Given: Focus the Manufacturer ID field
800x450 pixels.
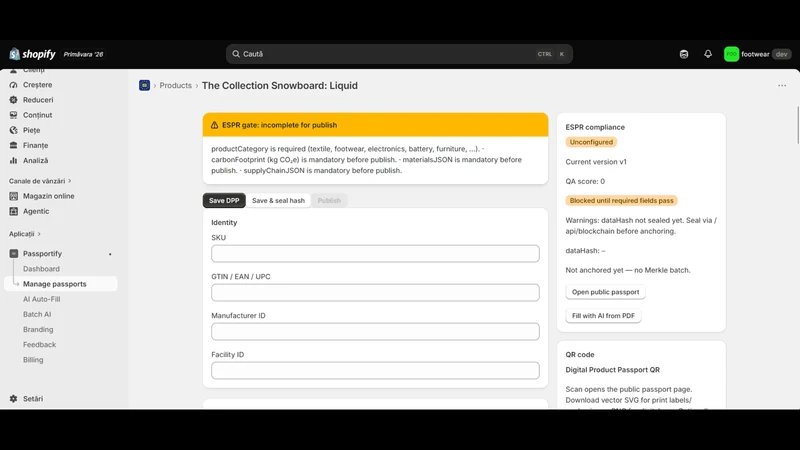Looking at the screenshot, I should click(375, 332).
